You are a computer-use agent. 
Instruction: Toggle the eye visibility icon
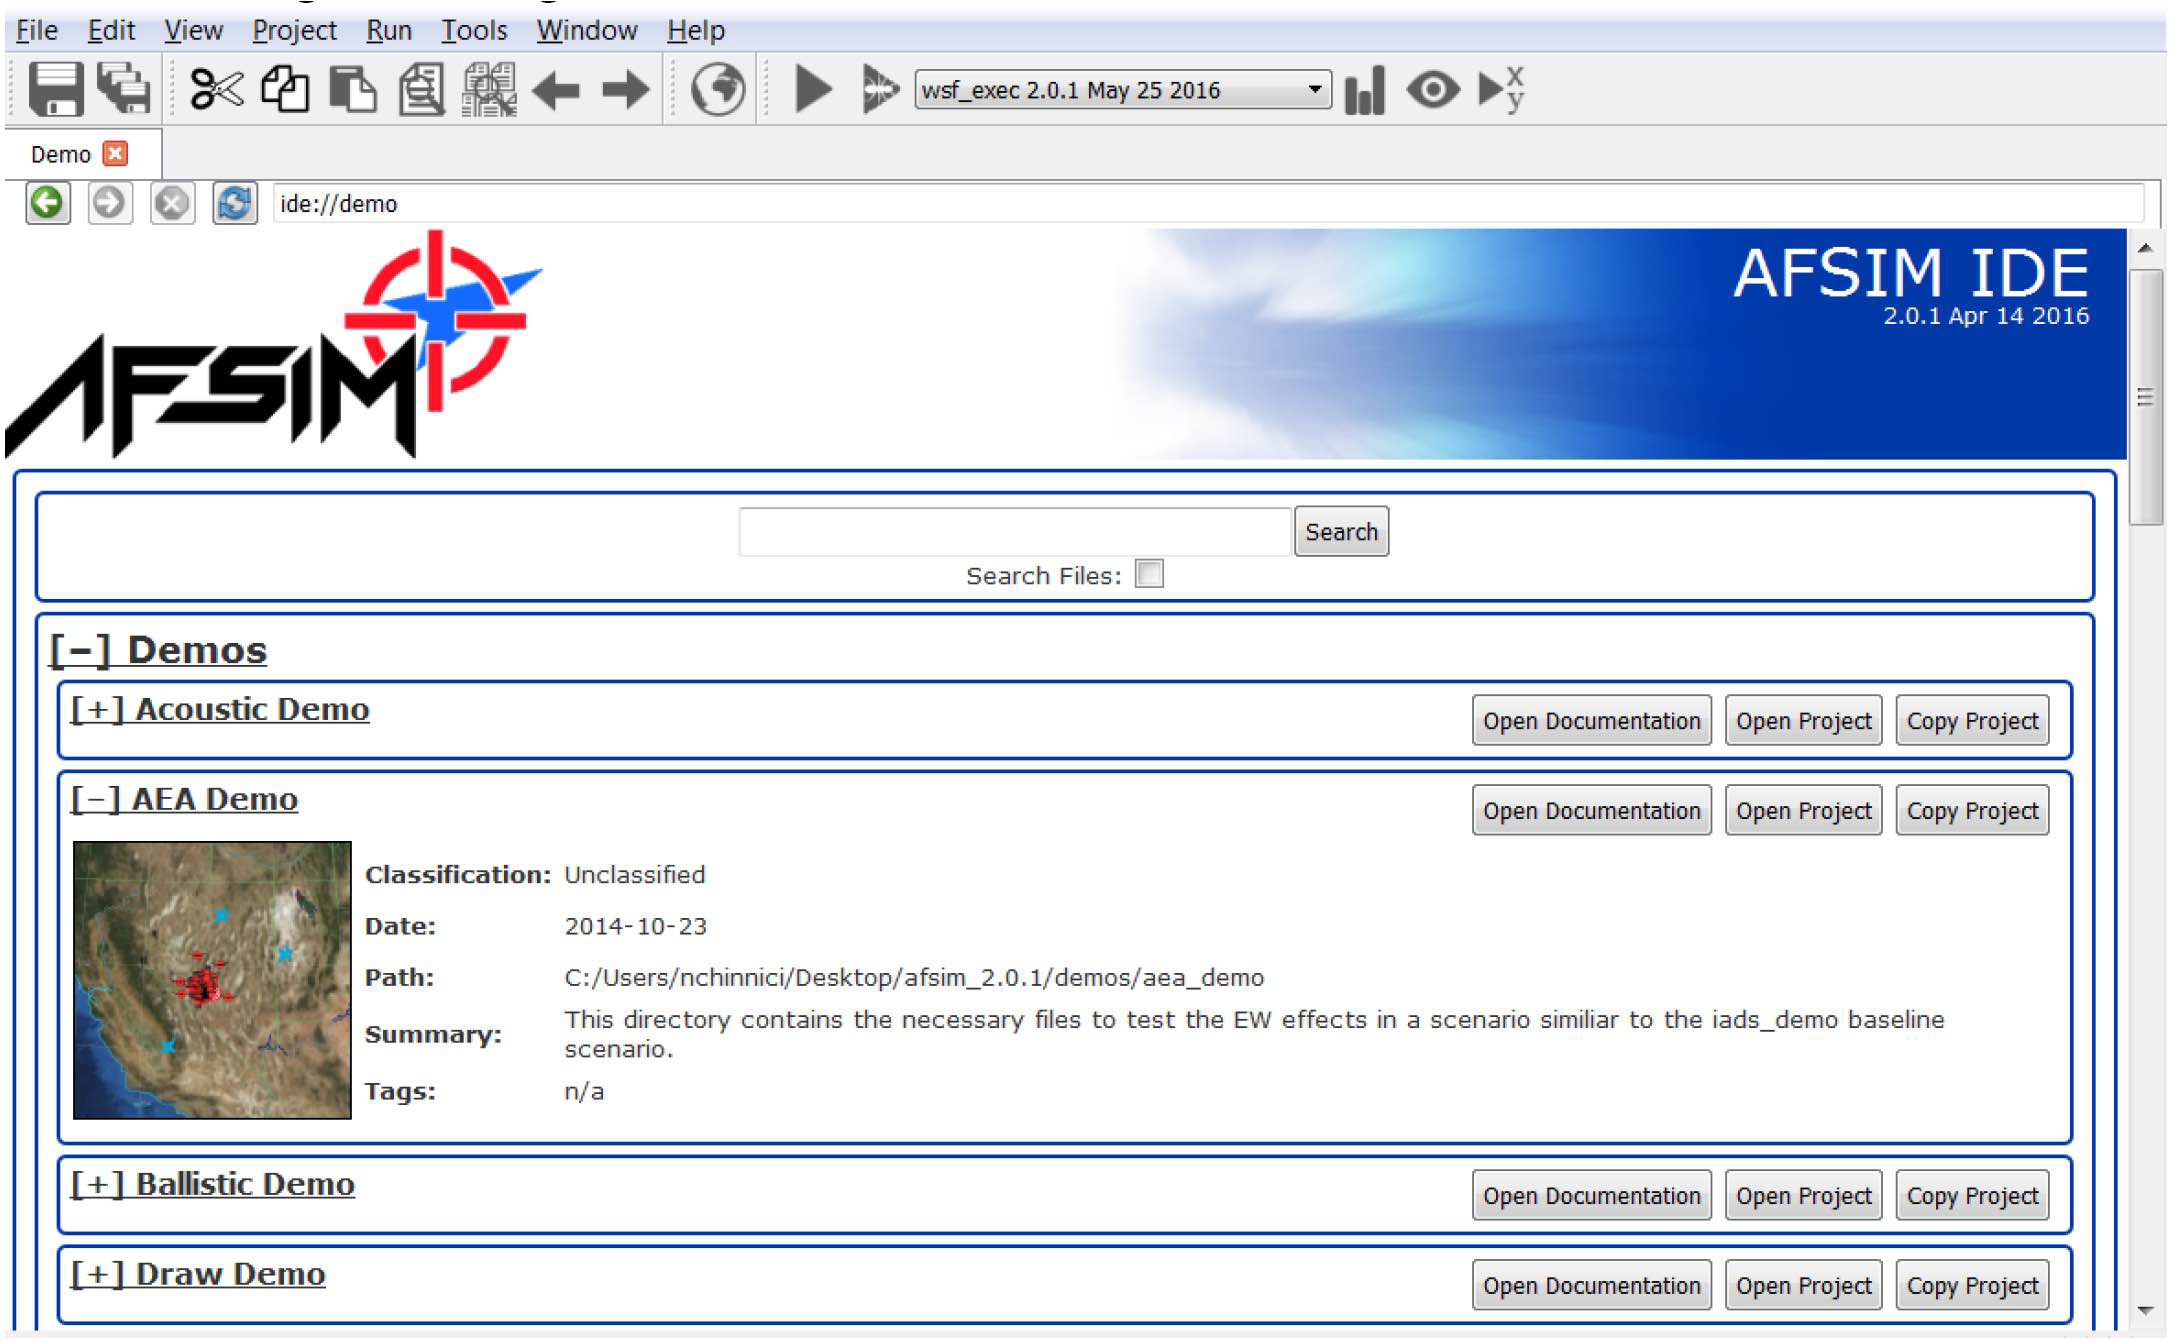(1432, 90)
